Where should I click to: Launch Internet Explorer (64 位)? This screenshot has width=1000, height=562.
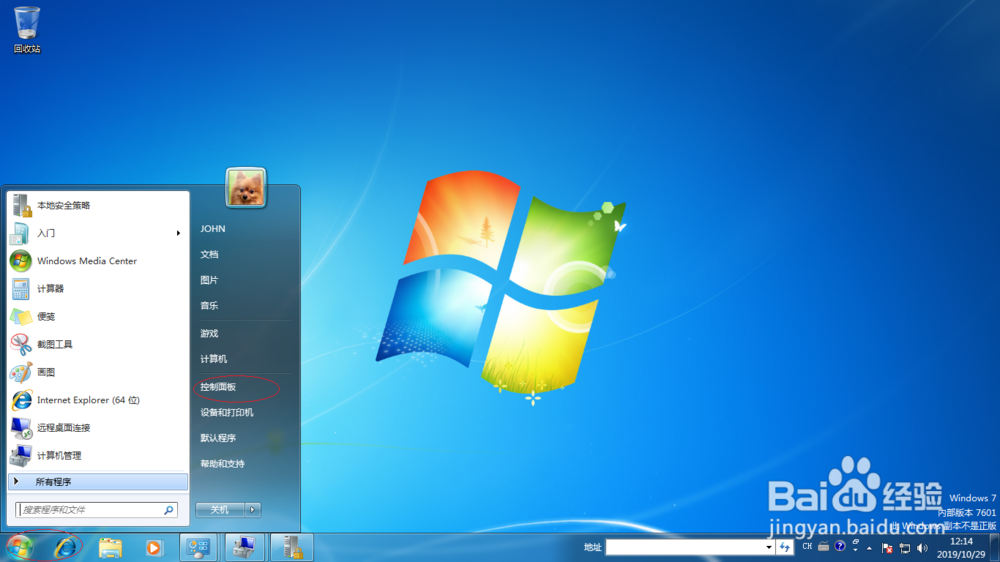[98, 400]
